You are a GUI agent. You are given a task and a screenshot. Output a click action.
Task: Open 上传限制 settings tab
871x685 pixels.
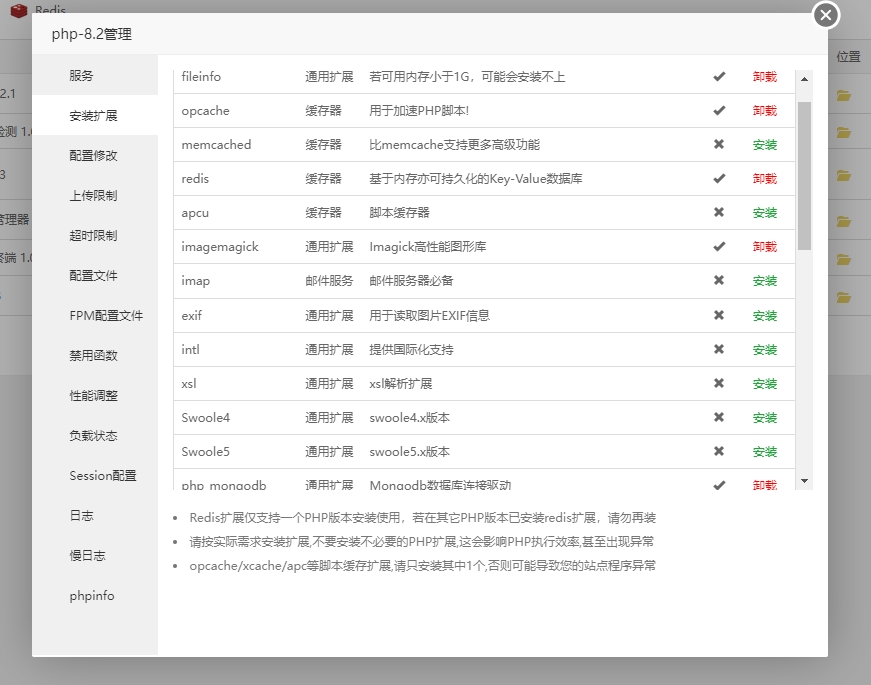coord(95,195)
